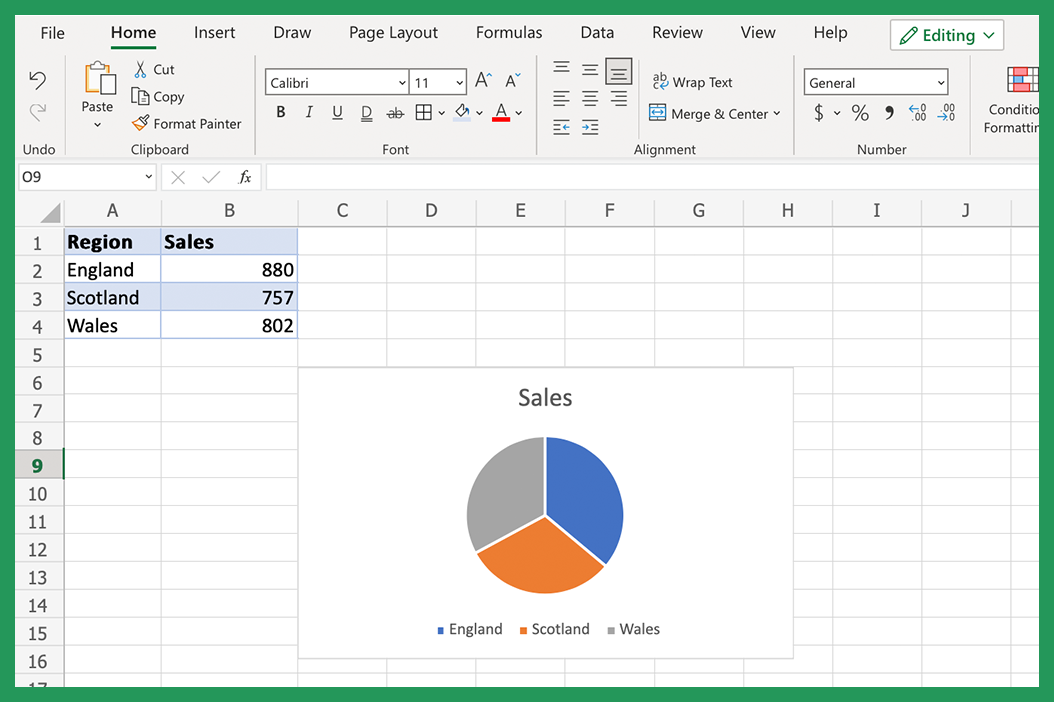Viewport: 1054px width, 702px height.
Task: Click the Comma Style icon
Action: click(888, 113)
